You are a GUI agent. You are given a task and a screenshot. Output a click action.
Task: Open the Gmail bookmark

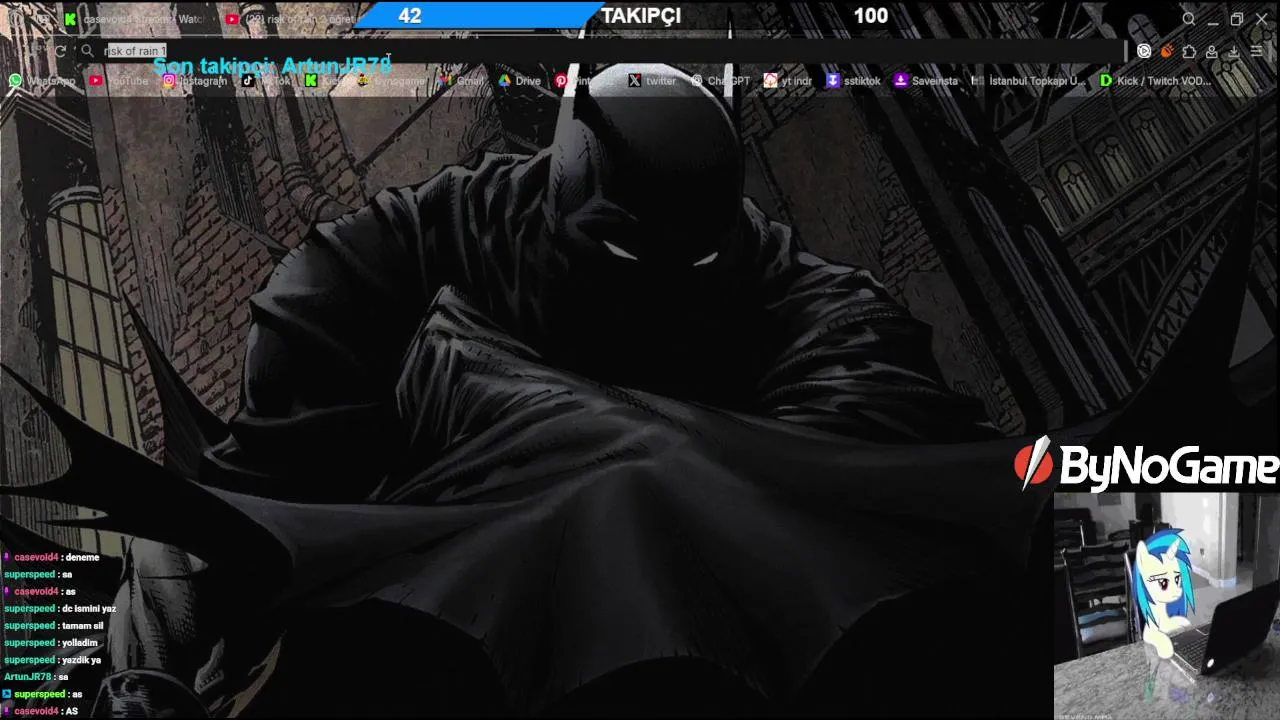(461, 81)
